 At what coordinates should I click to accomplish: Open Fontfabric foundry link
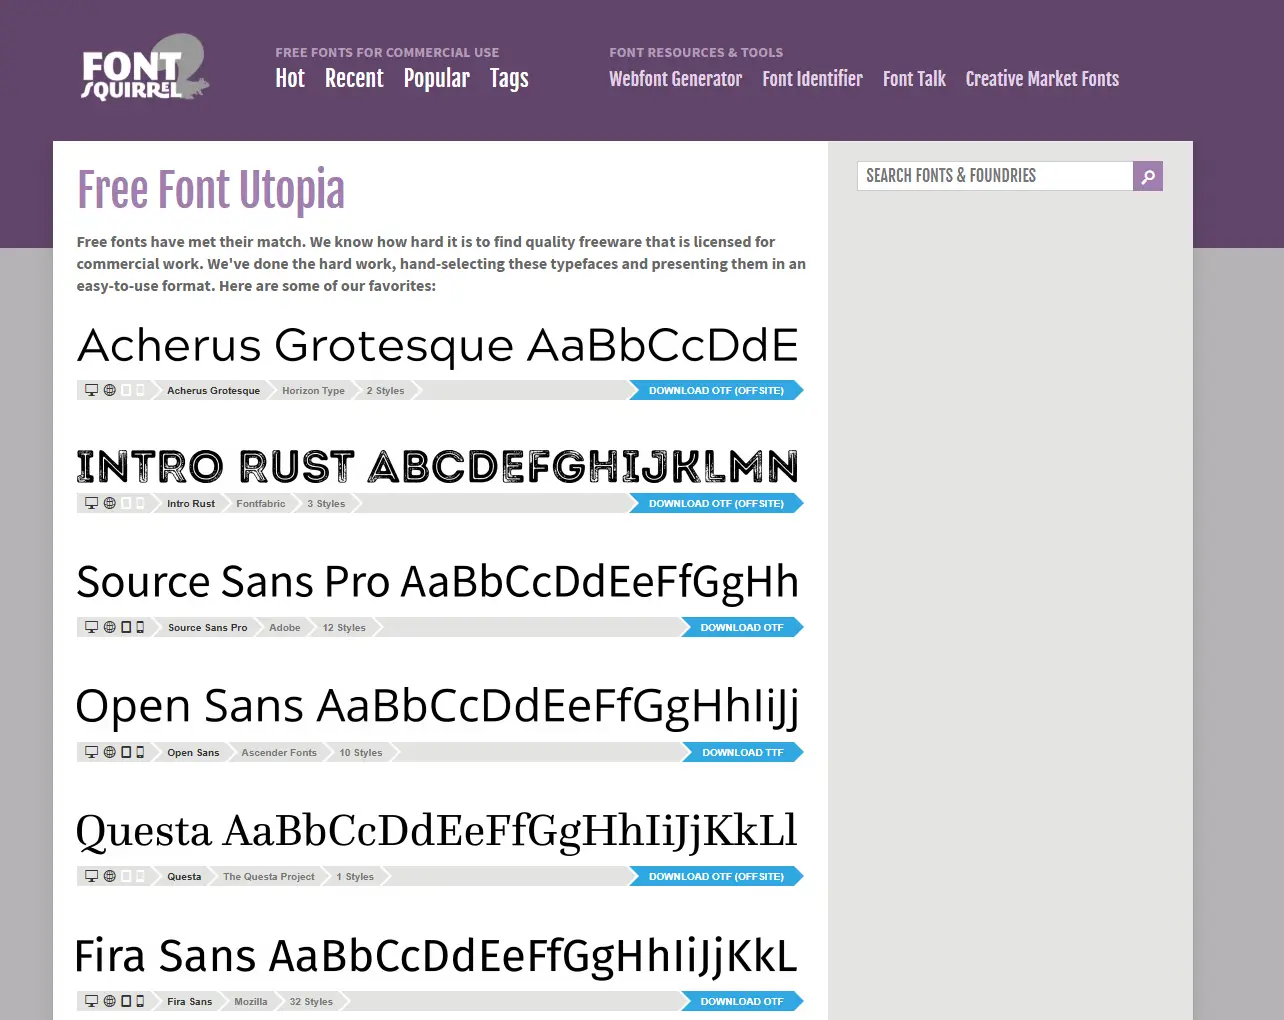[261, 503]
